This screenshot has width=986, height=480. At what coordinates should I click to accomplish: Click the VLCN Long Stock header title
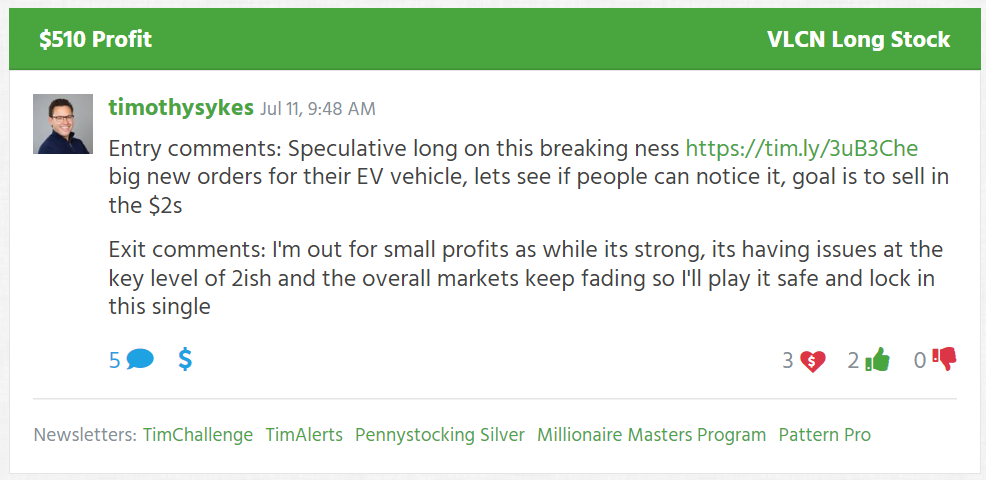(858, 40)
